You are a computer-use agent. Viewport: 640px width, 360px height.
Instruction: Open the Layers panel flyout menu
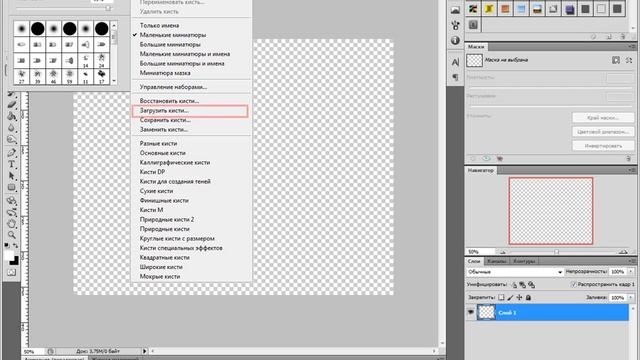pyautogui.click(x=632, y=261)
